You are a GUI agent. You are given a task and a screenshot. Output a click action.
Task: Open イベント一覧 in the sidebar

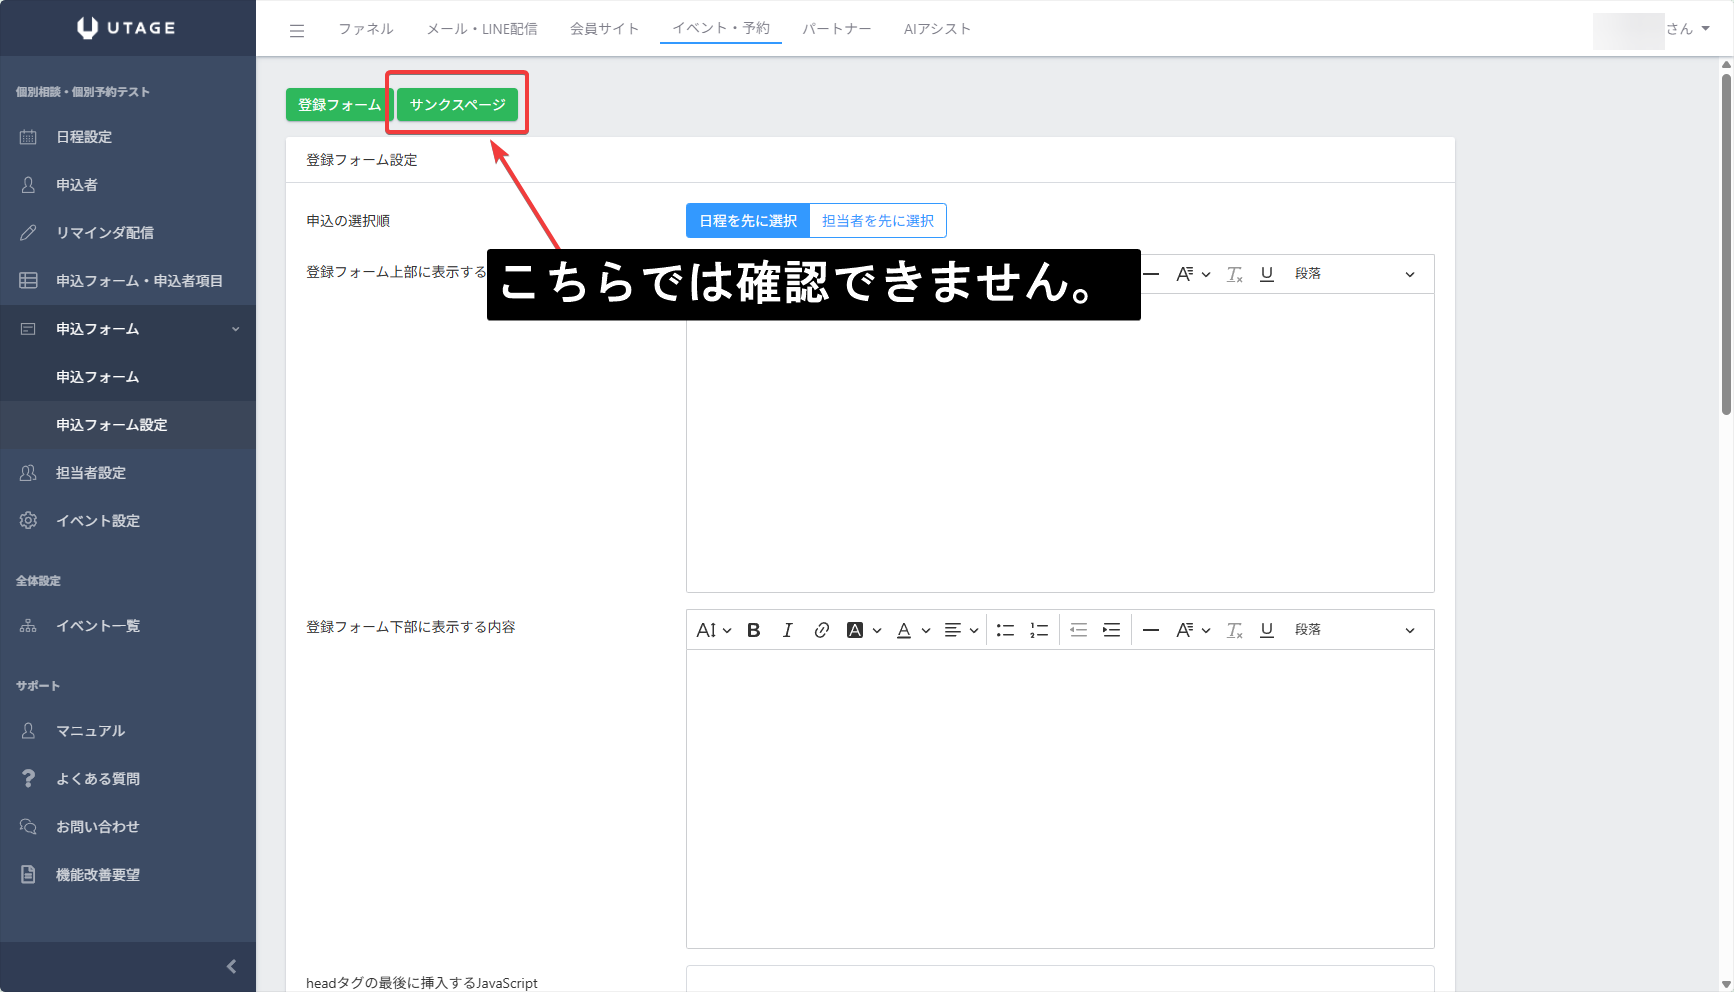click(128, 626)
